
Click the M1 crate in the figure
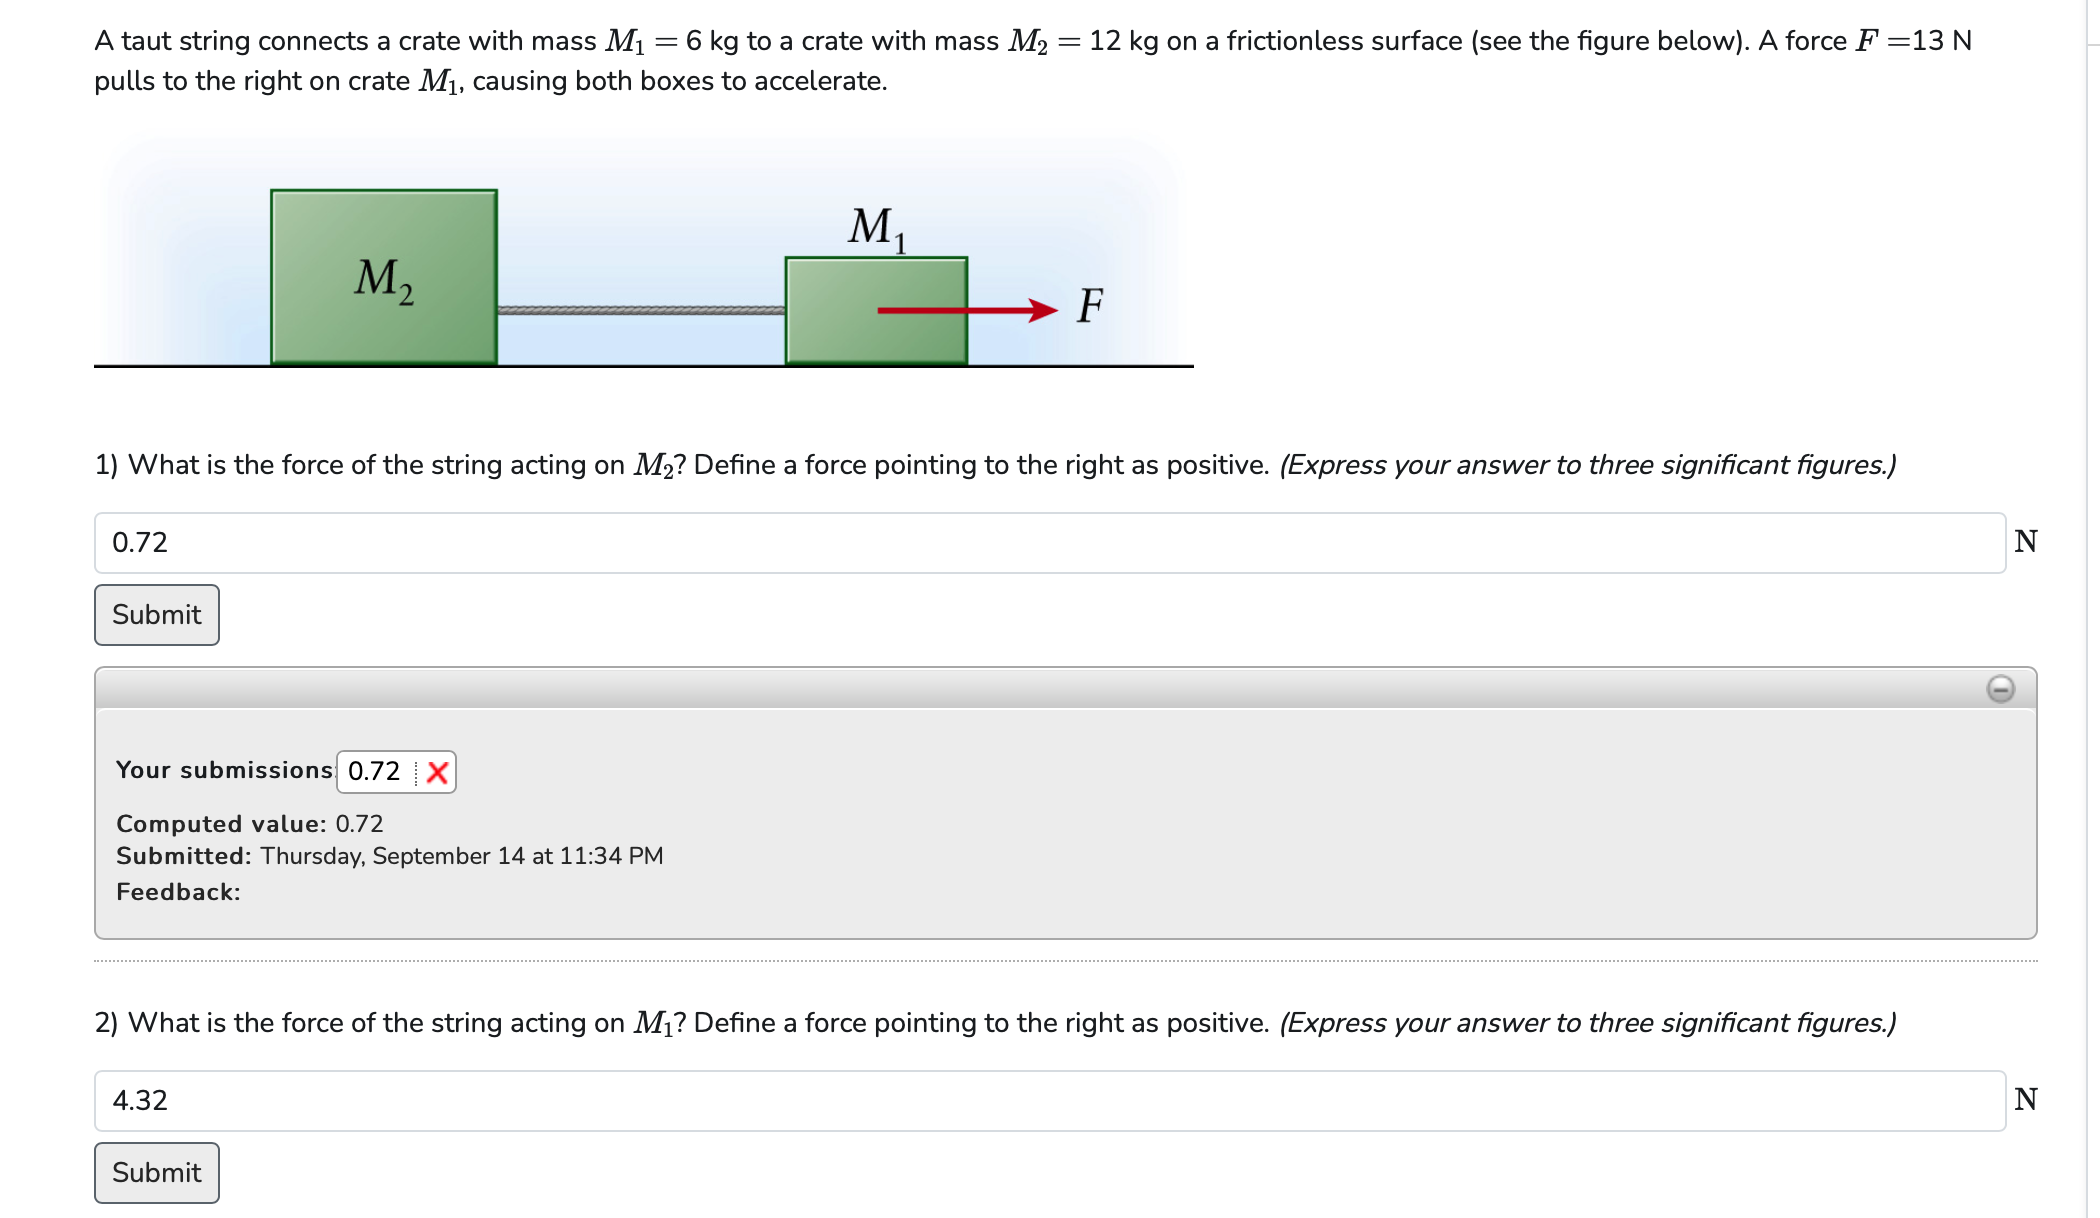tap(875, 310)
